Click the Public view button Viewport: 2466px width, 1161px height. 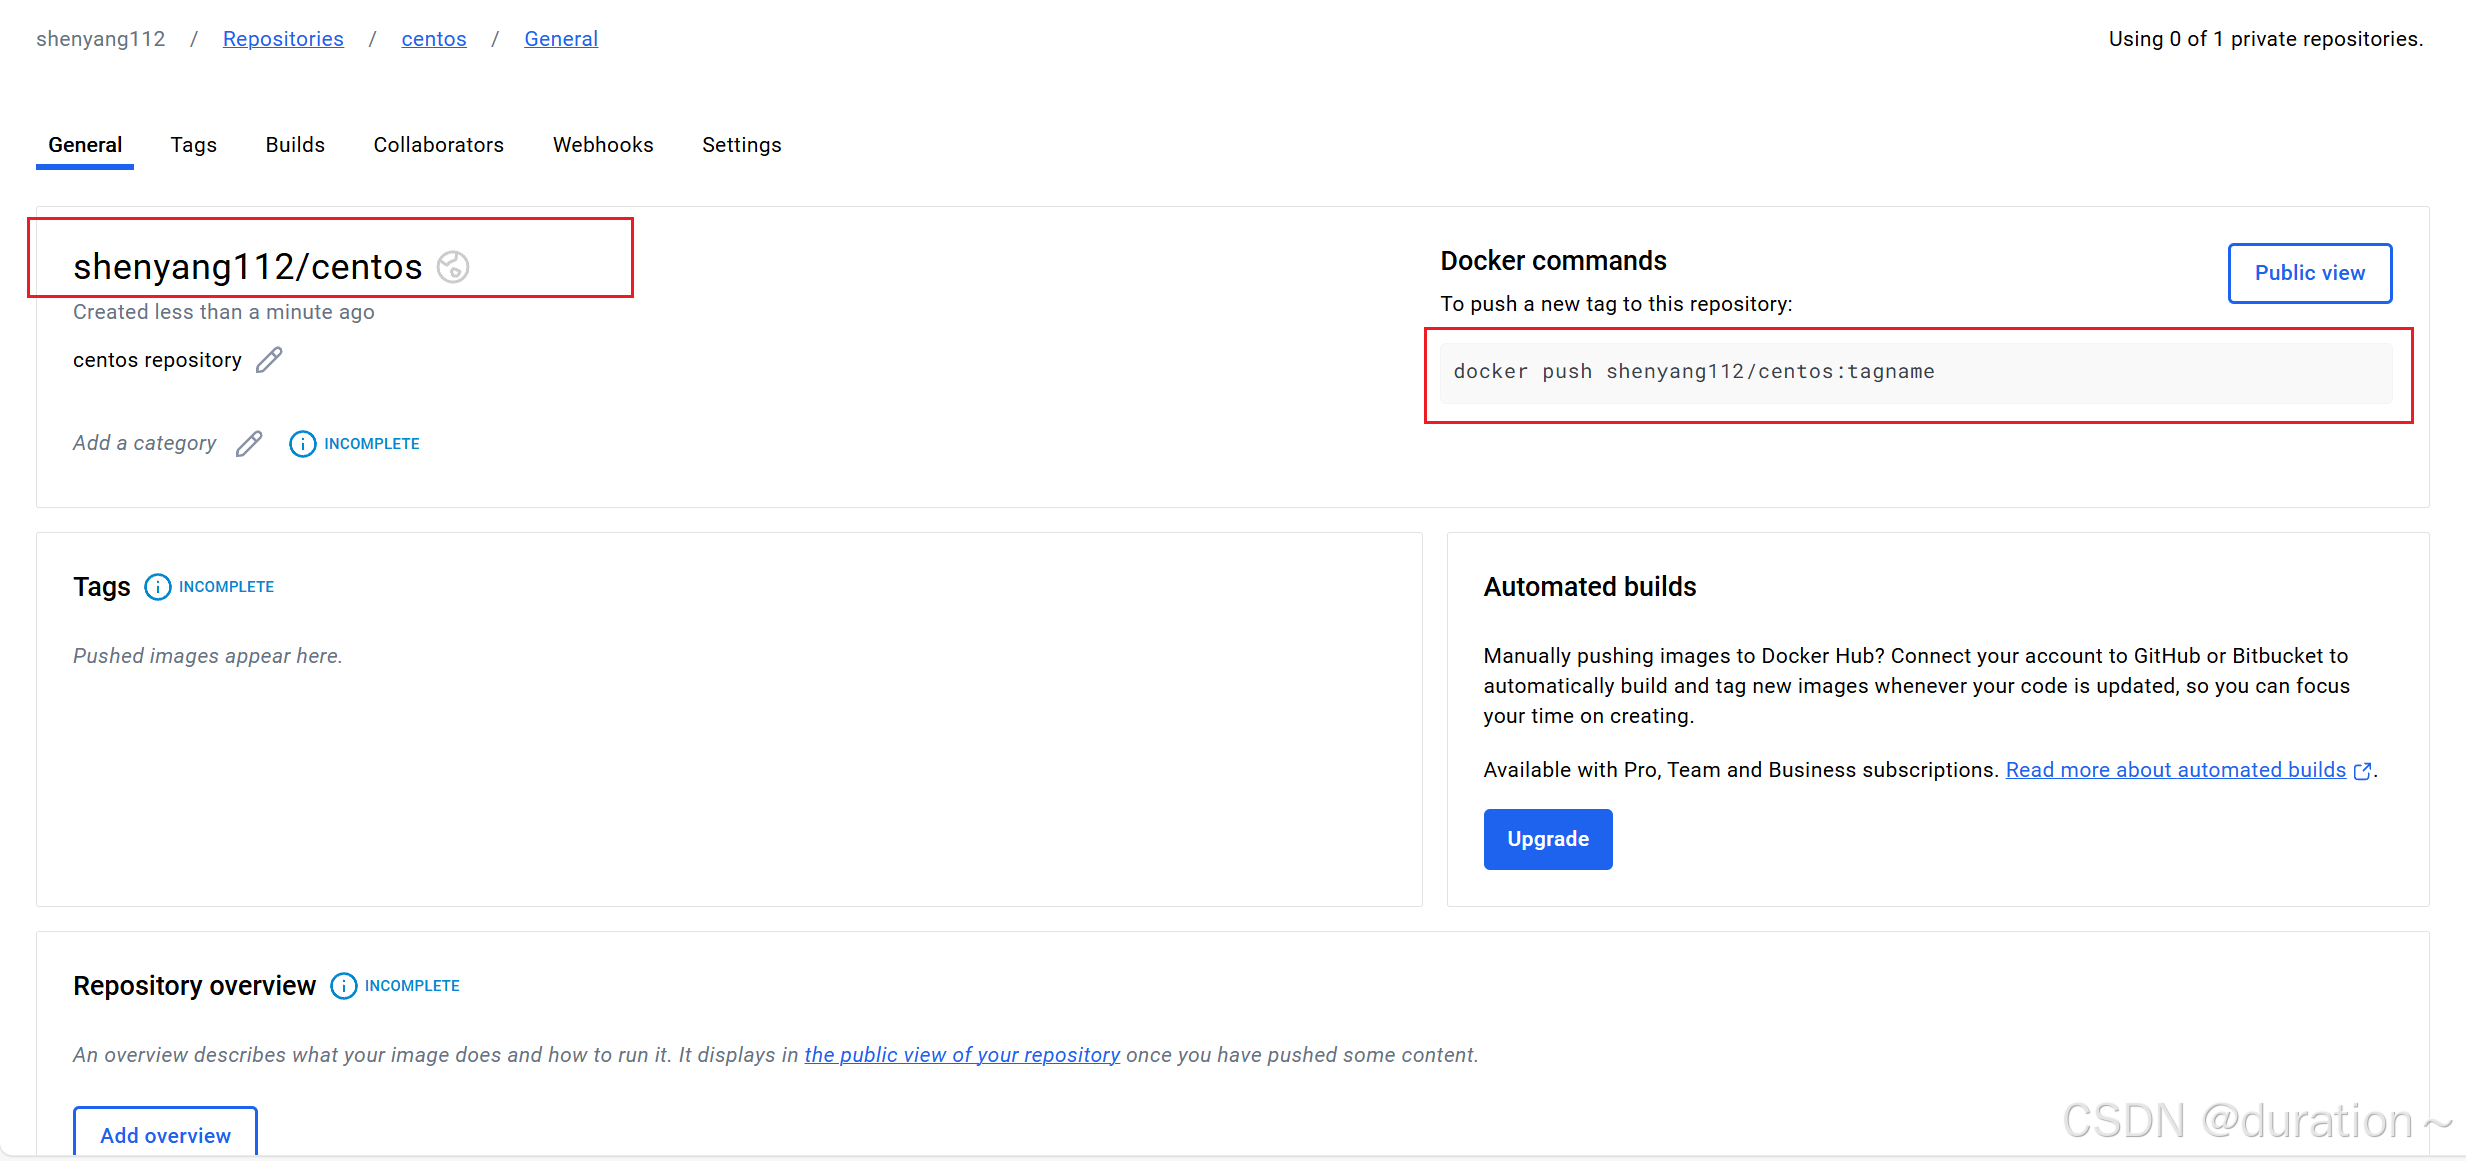2310,273
